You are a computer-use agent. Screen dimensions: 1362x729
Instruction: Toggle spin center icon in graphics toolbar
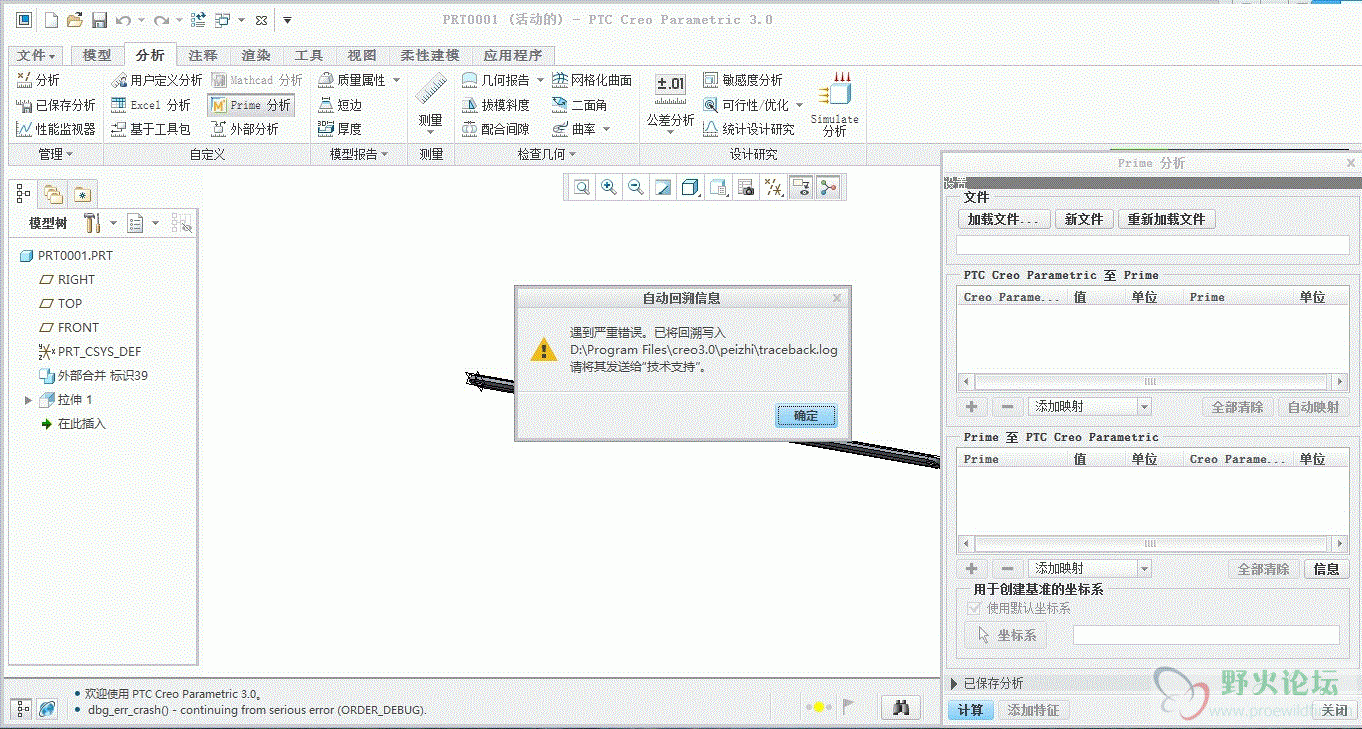click(827, 187)
